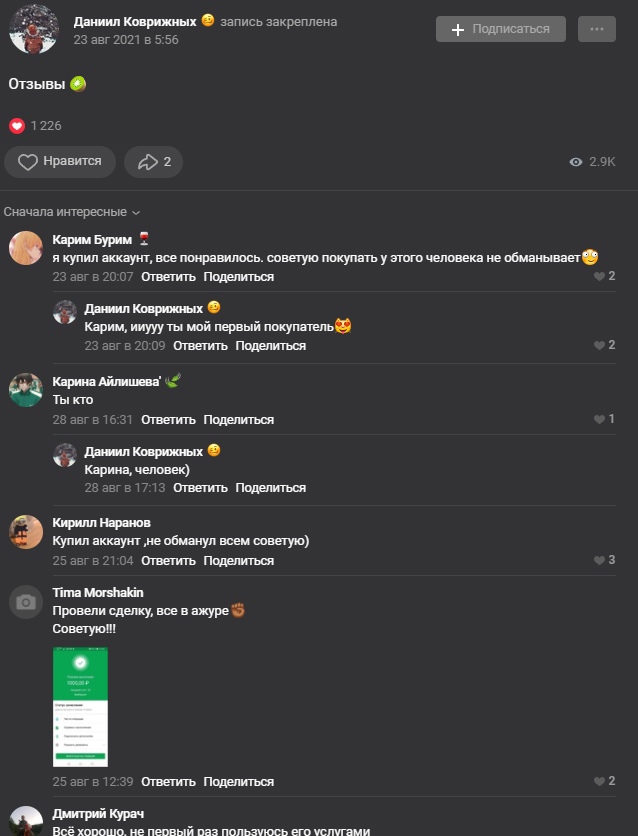Click Карим Бурим's avatar picture

coord(26,248)
